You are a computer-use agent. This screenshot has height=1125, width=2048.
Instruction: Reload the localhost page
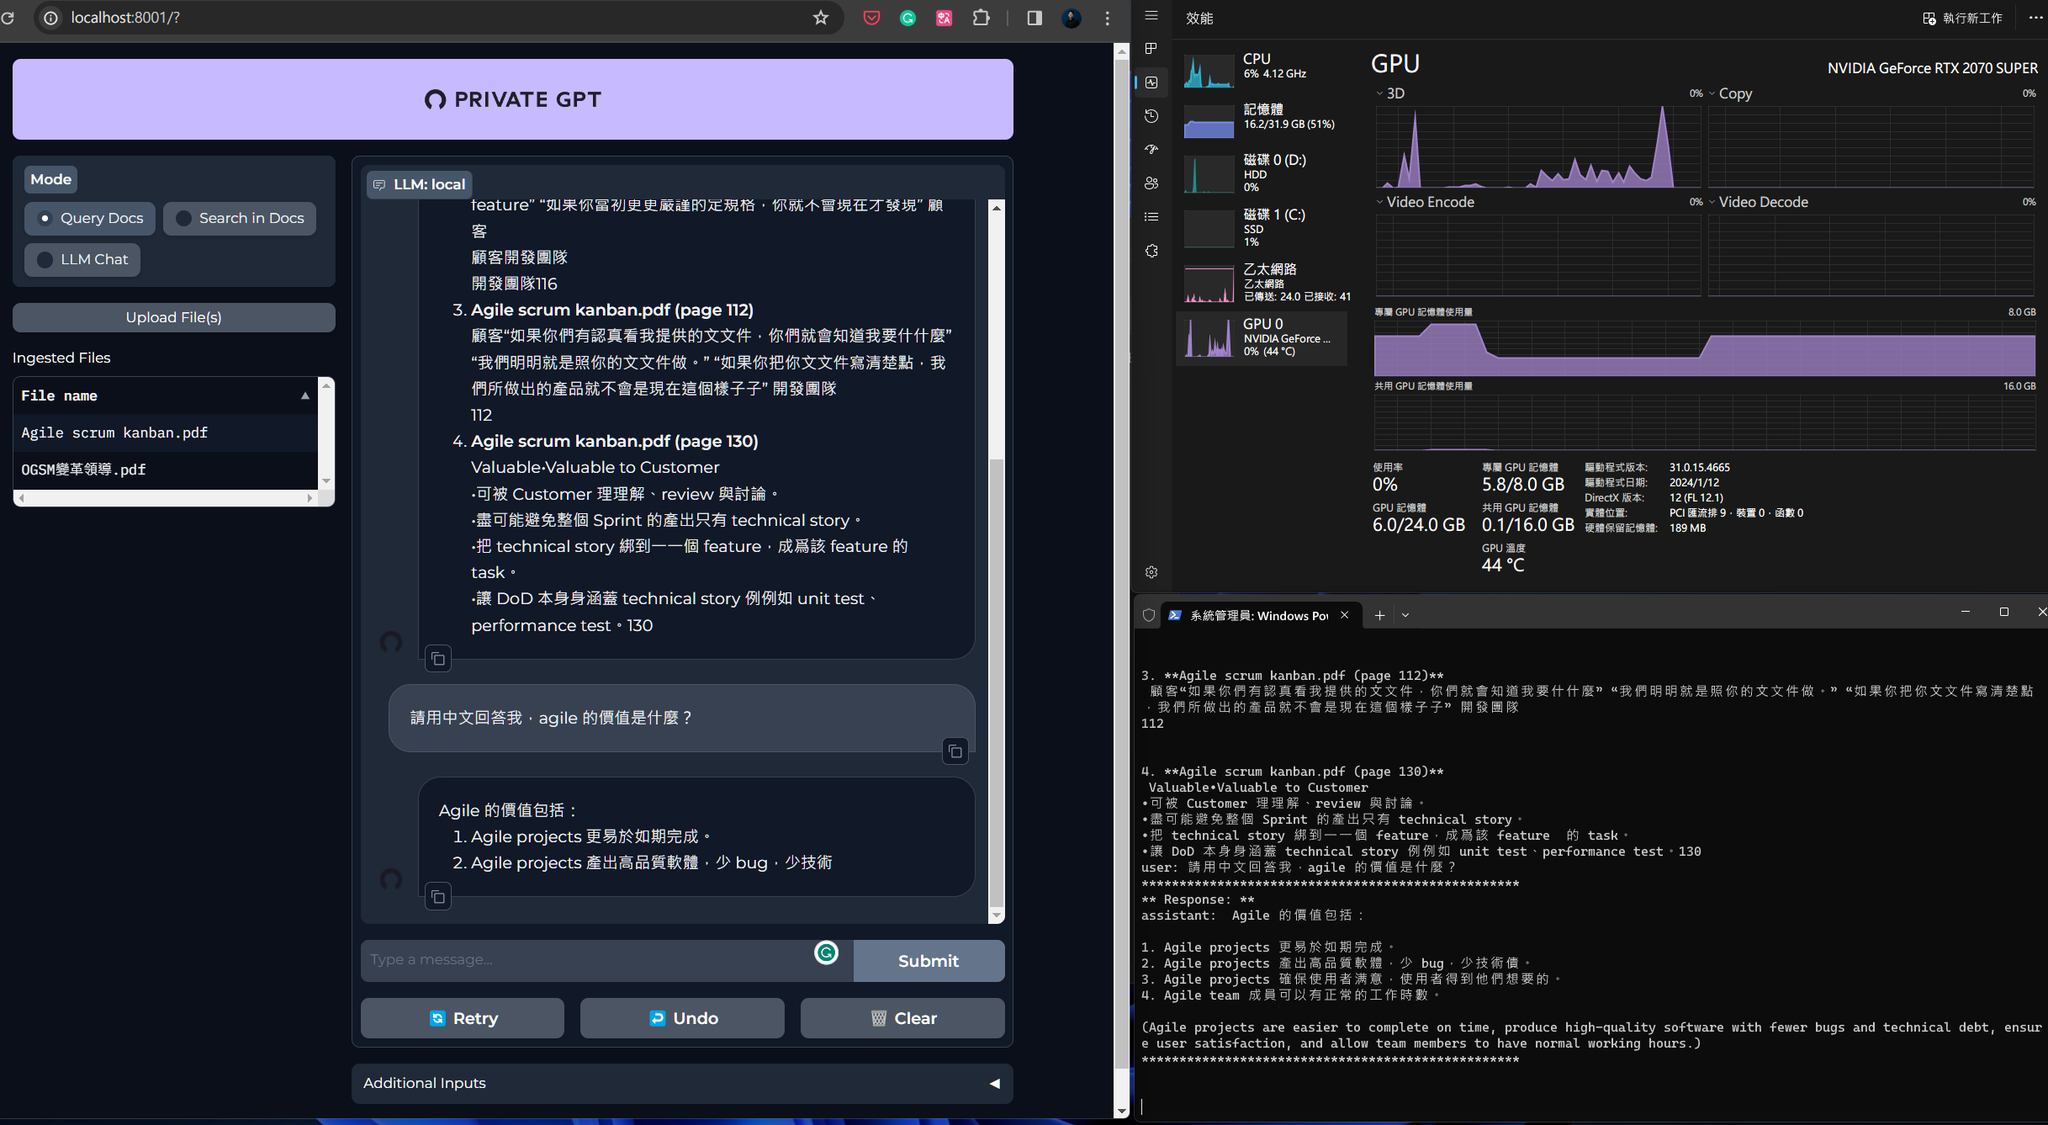[9, 18]
